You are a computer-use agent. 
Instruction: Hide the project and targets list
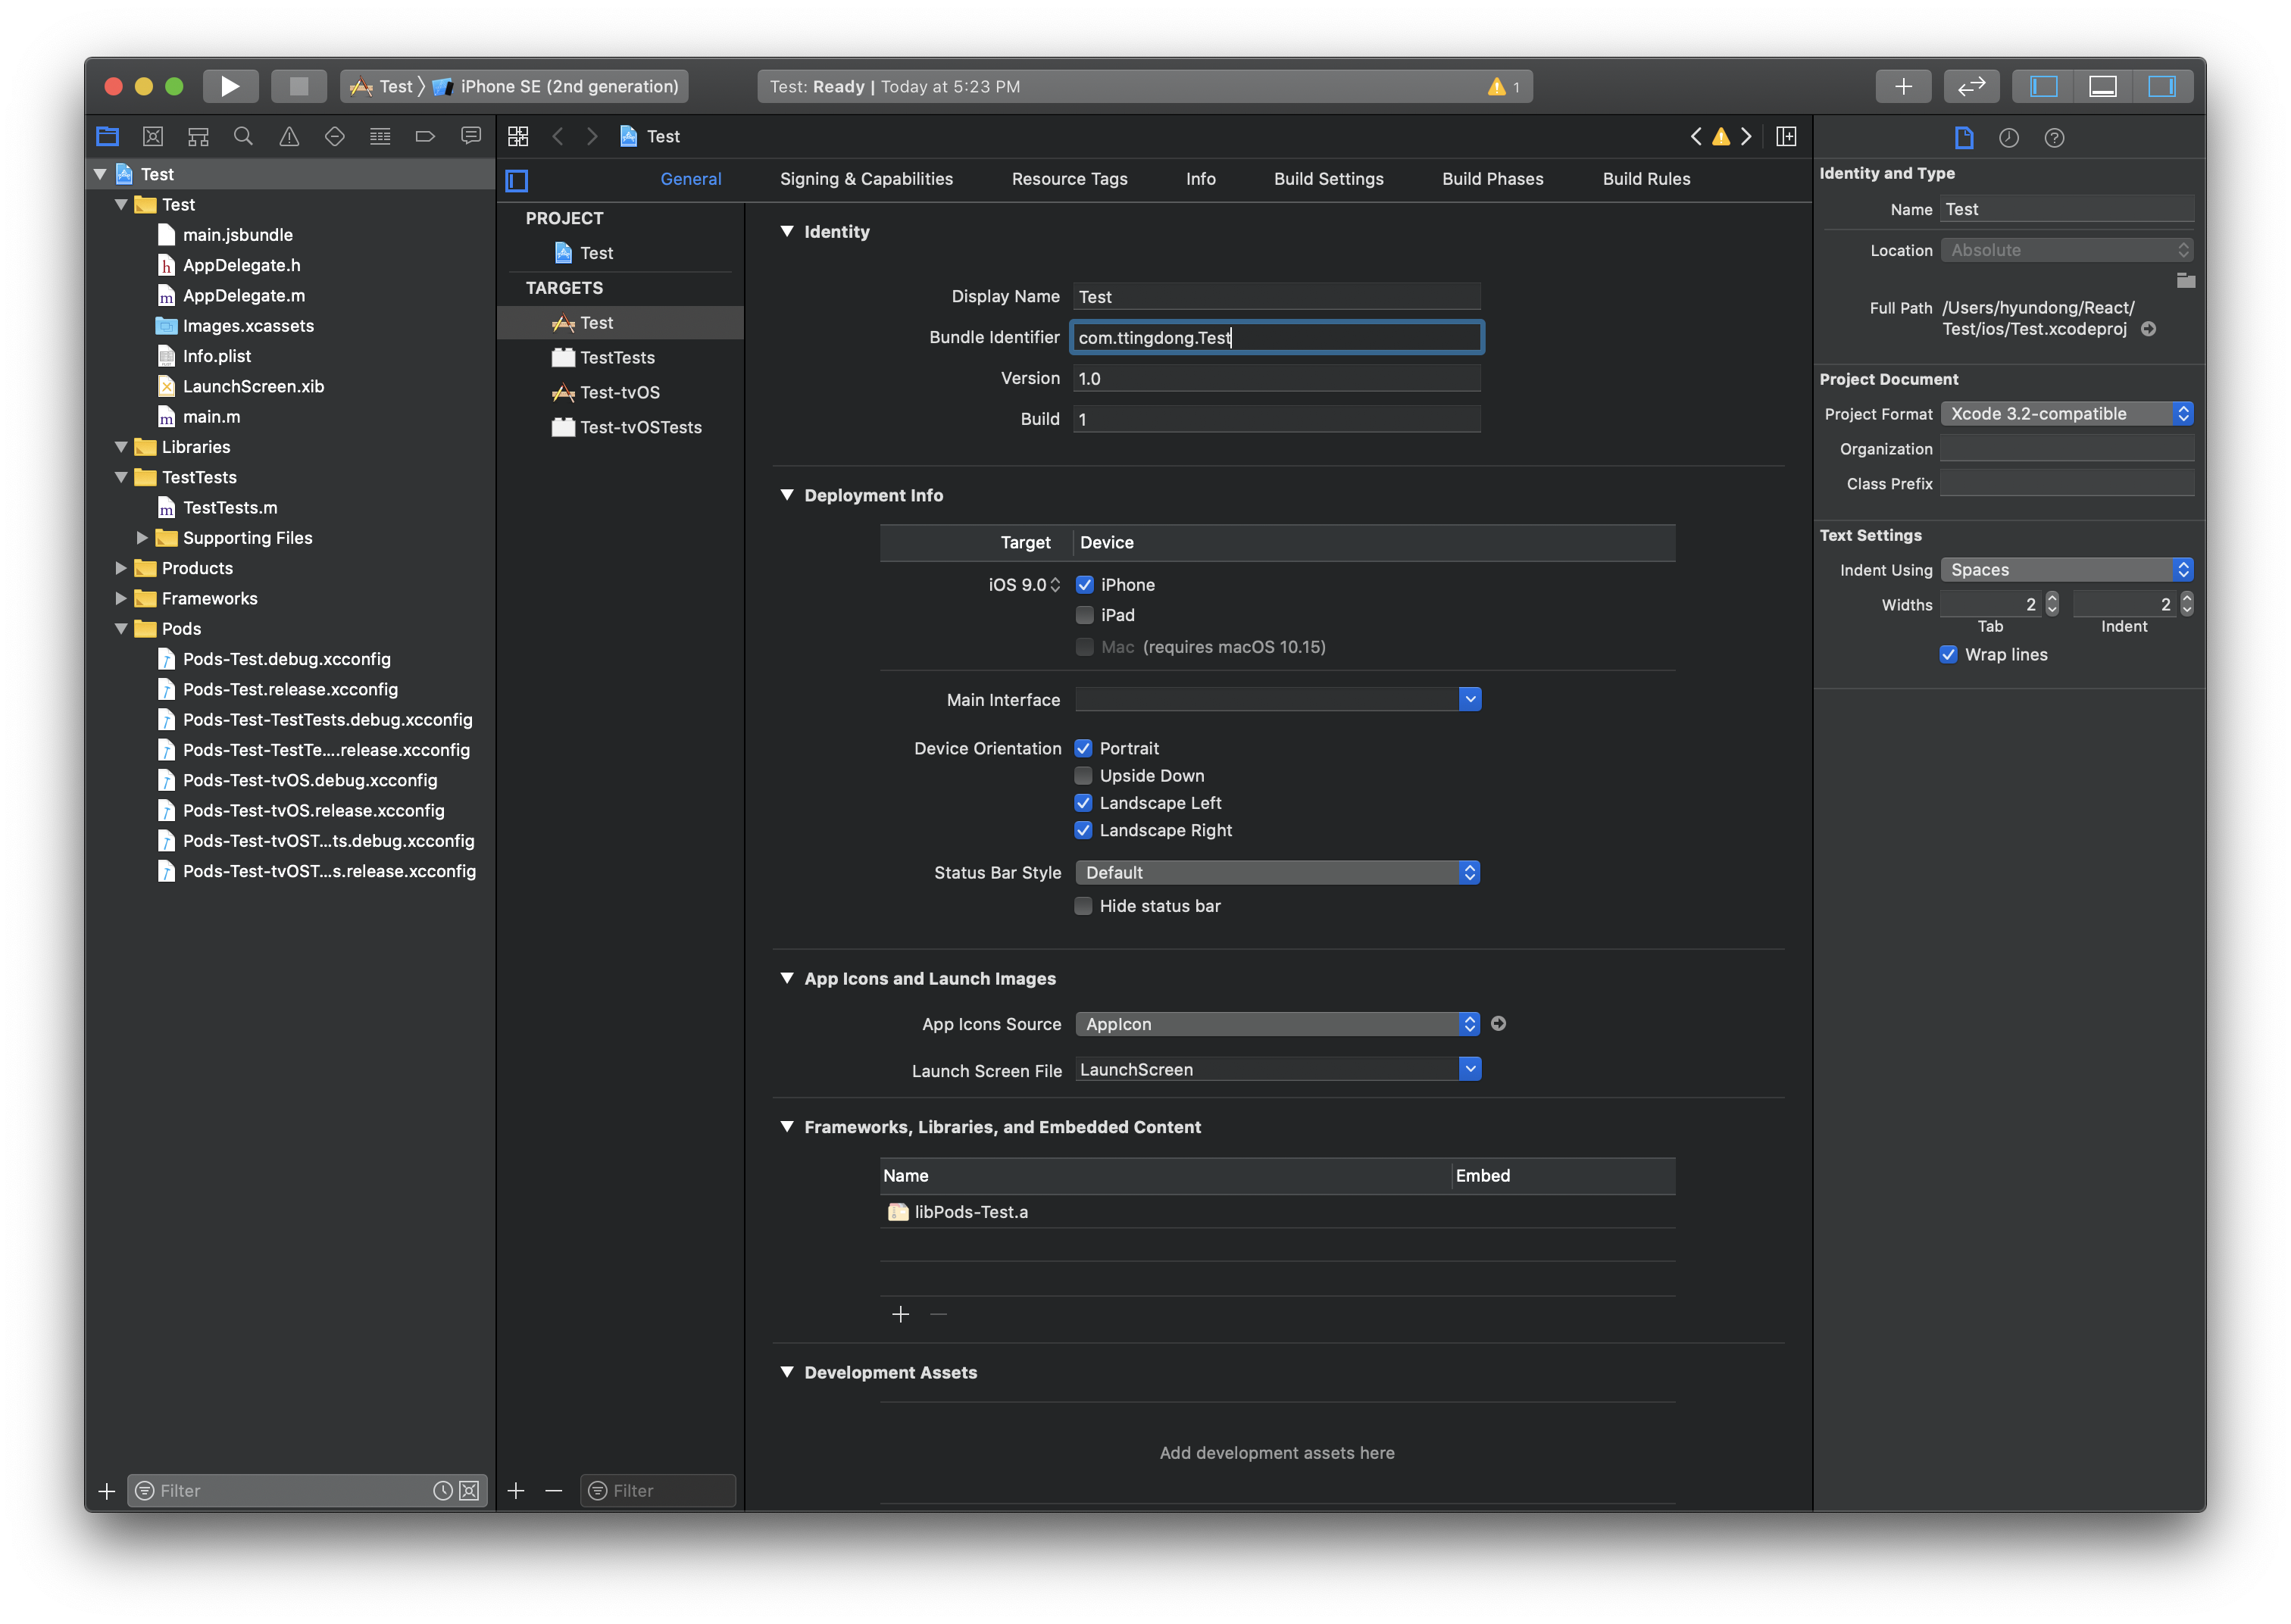coord(517,180)
